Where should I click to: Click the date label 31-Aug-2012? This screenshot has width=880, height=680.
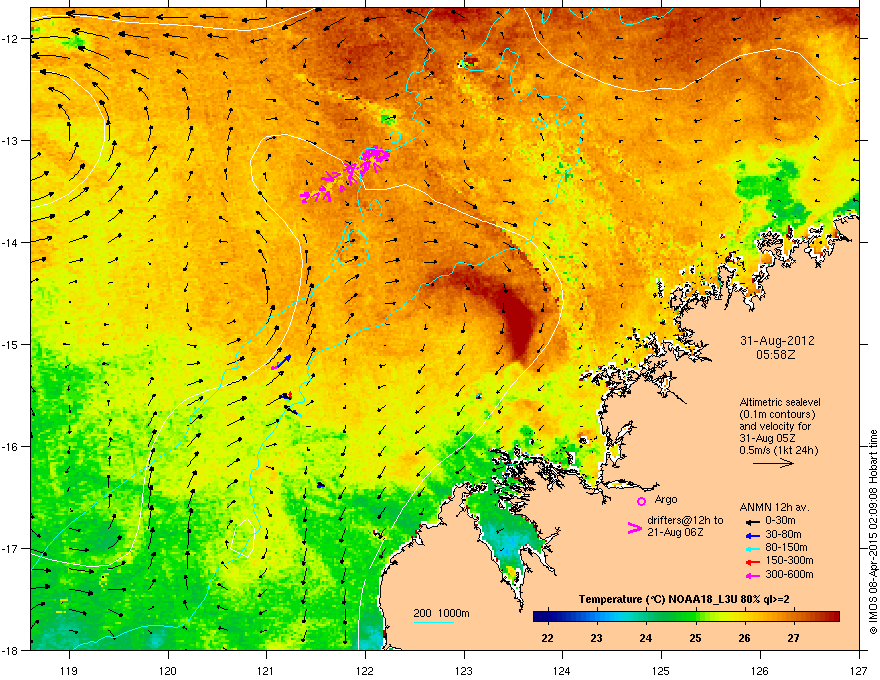(777, 341)
